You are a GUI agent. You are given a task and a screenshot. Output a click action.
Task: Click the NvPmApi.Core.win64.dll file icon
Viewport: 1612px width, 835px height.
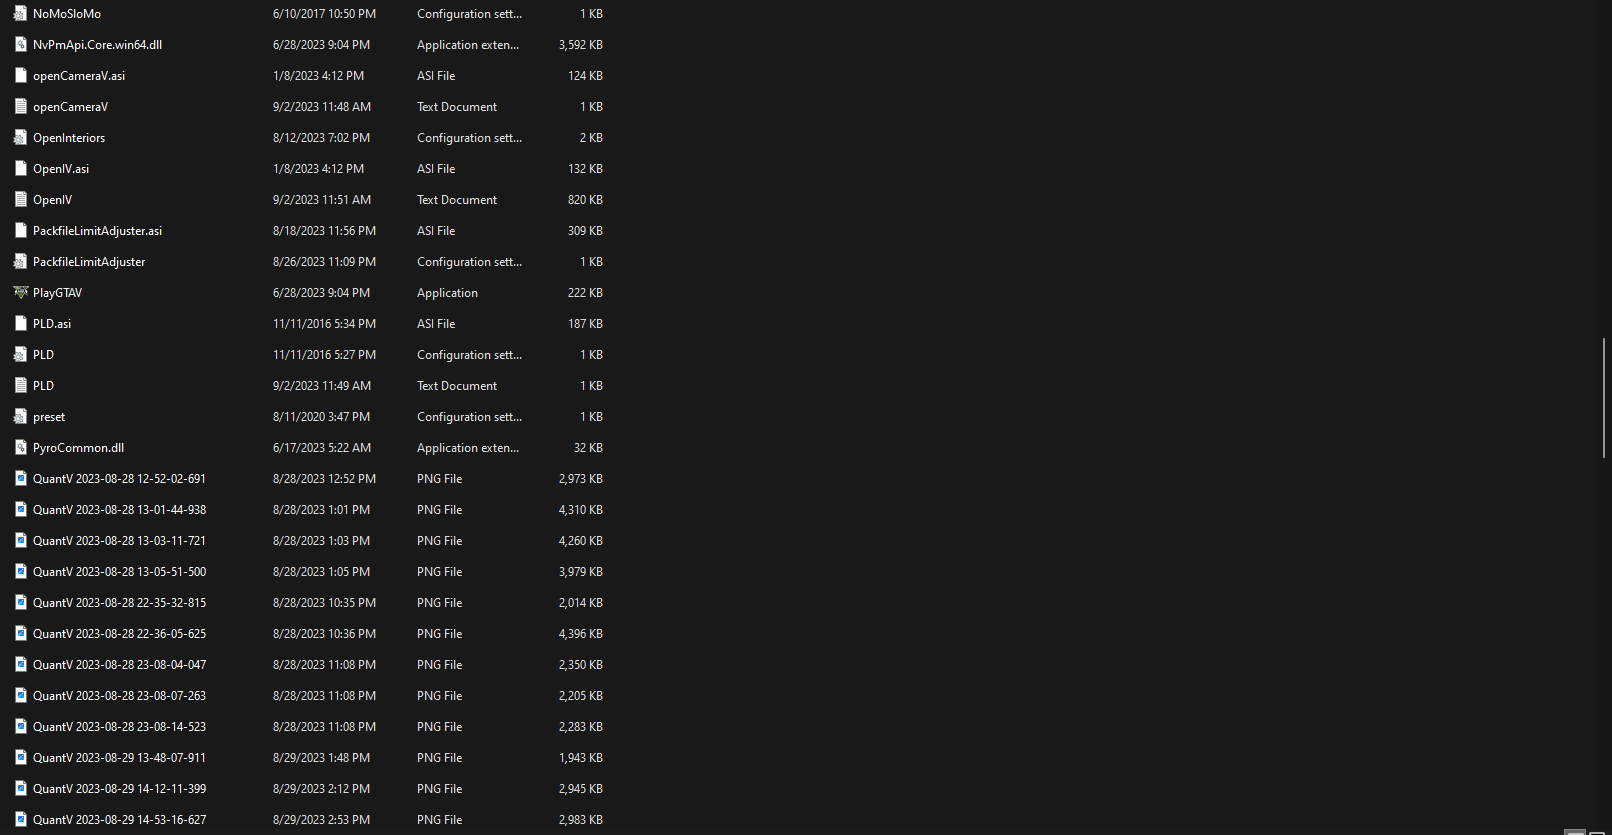click(x=20, y=45)
